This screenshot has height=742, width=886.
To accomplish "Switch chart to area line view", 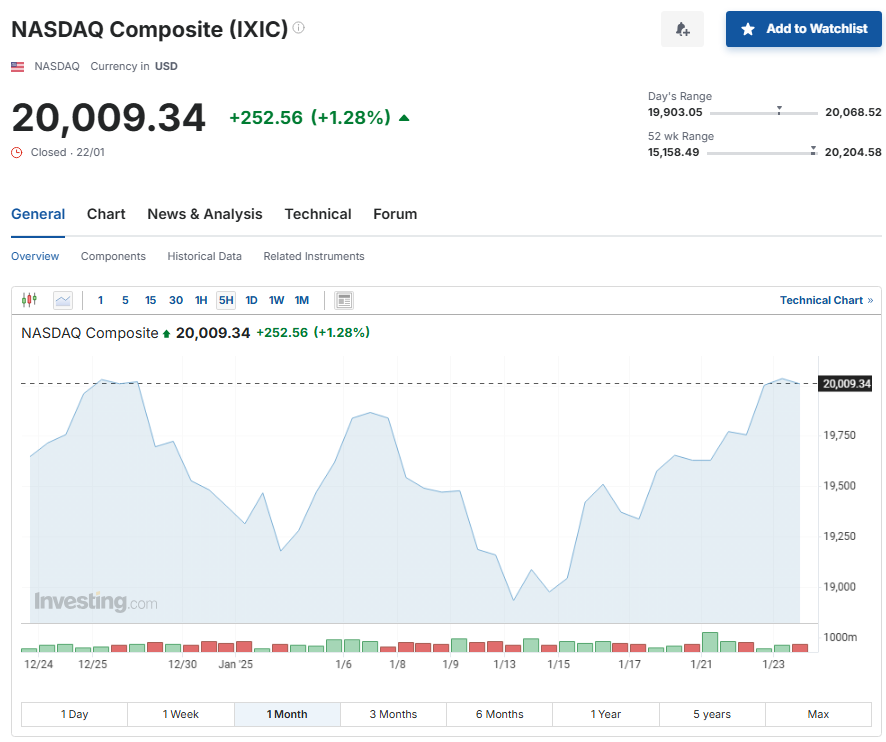I will pos(63,300).
